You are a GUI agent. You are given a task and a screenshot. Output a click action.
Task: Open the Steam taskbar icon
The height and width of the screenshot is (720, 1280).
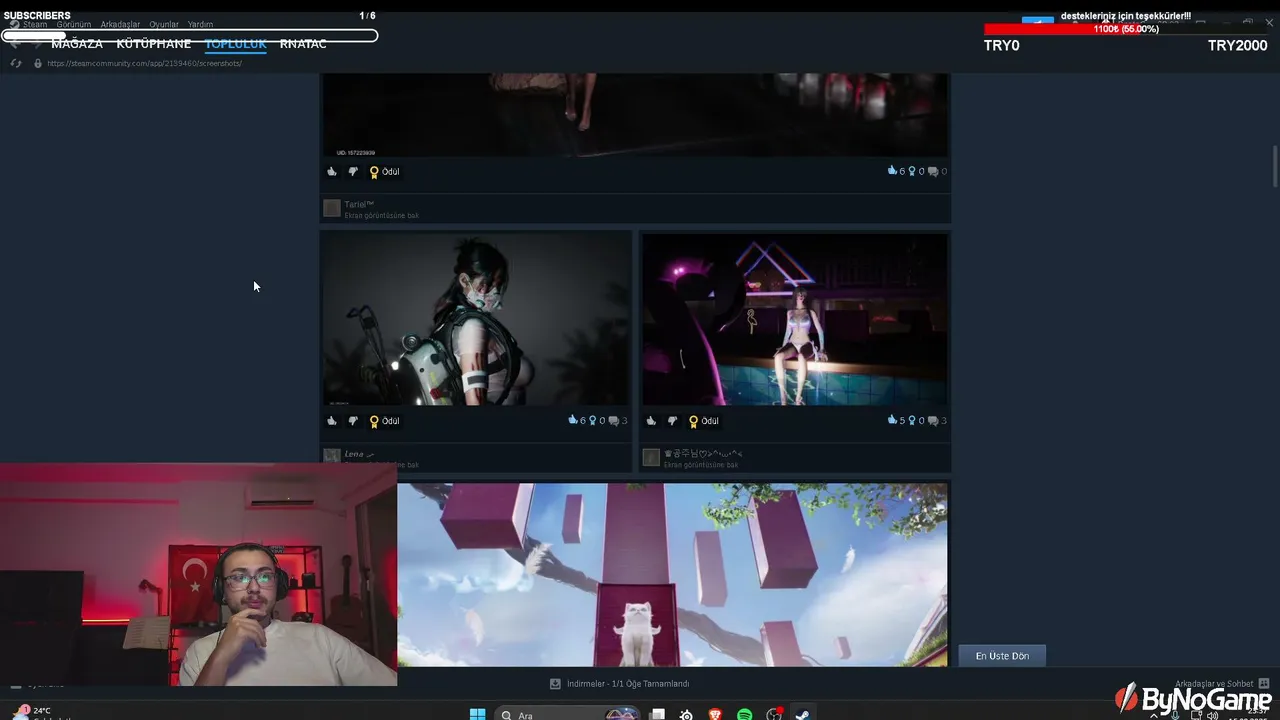tap(802, 714)
